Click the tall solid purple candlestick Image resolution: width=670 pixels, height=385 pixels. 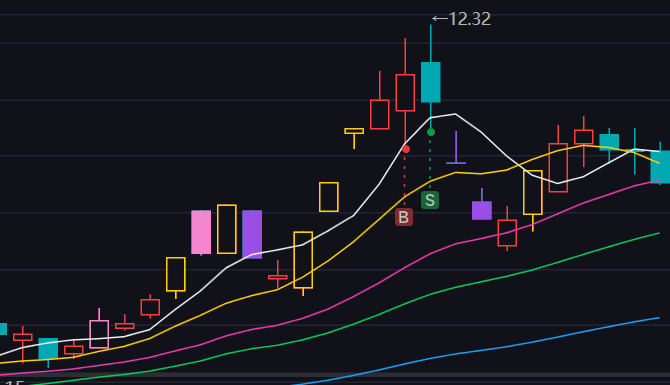pos(252,234)
